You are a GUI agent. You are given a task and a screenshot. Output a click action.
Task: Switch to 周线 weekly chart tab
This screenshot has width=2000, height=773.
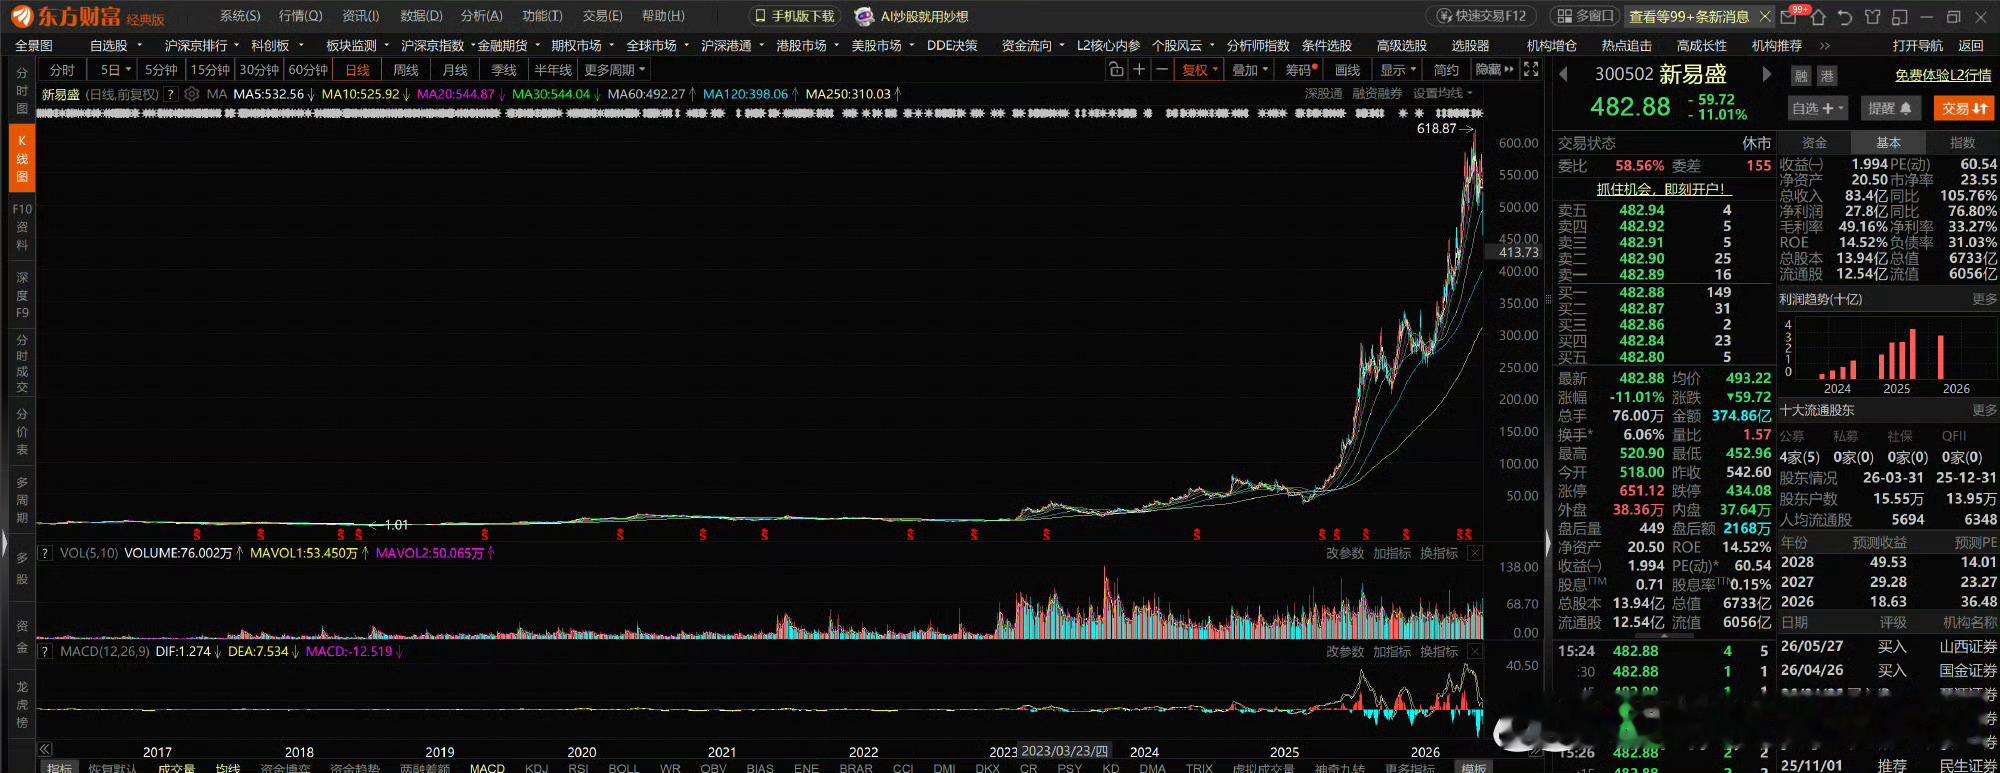406,70
